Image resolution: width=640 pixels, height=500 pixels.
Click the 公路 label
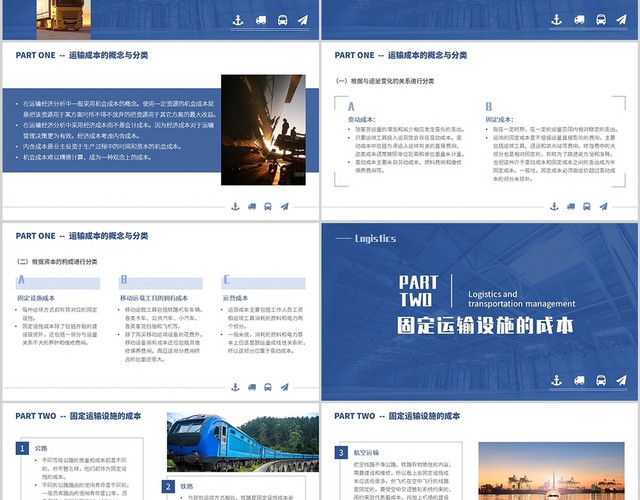(x=41, y=448)
